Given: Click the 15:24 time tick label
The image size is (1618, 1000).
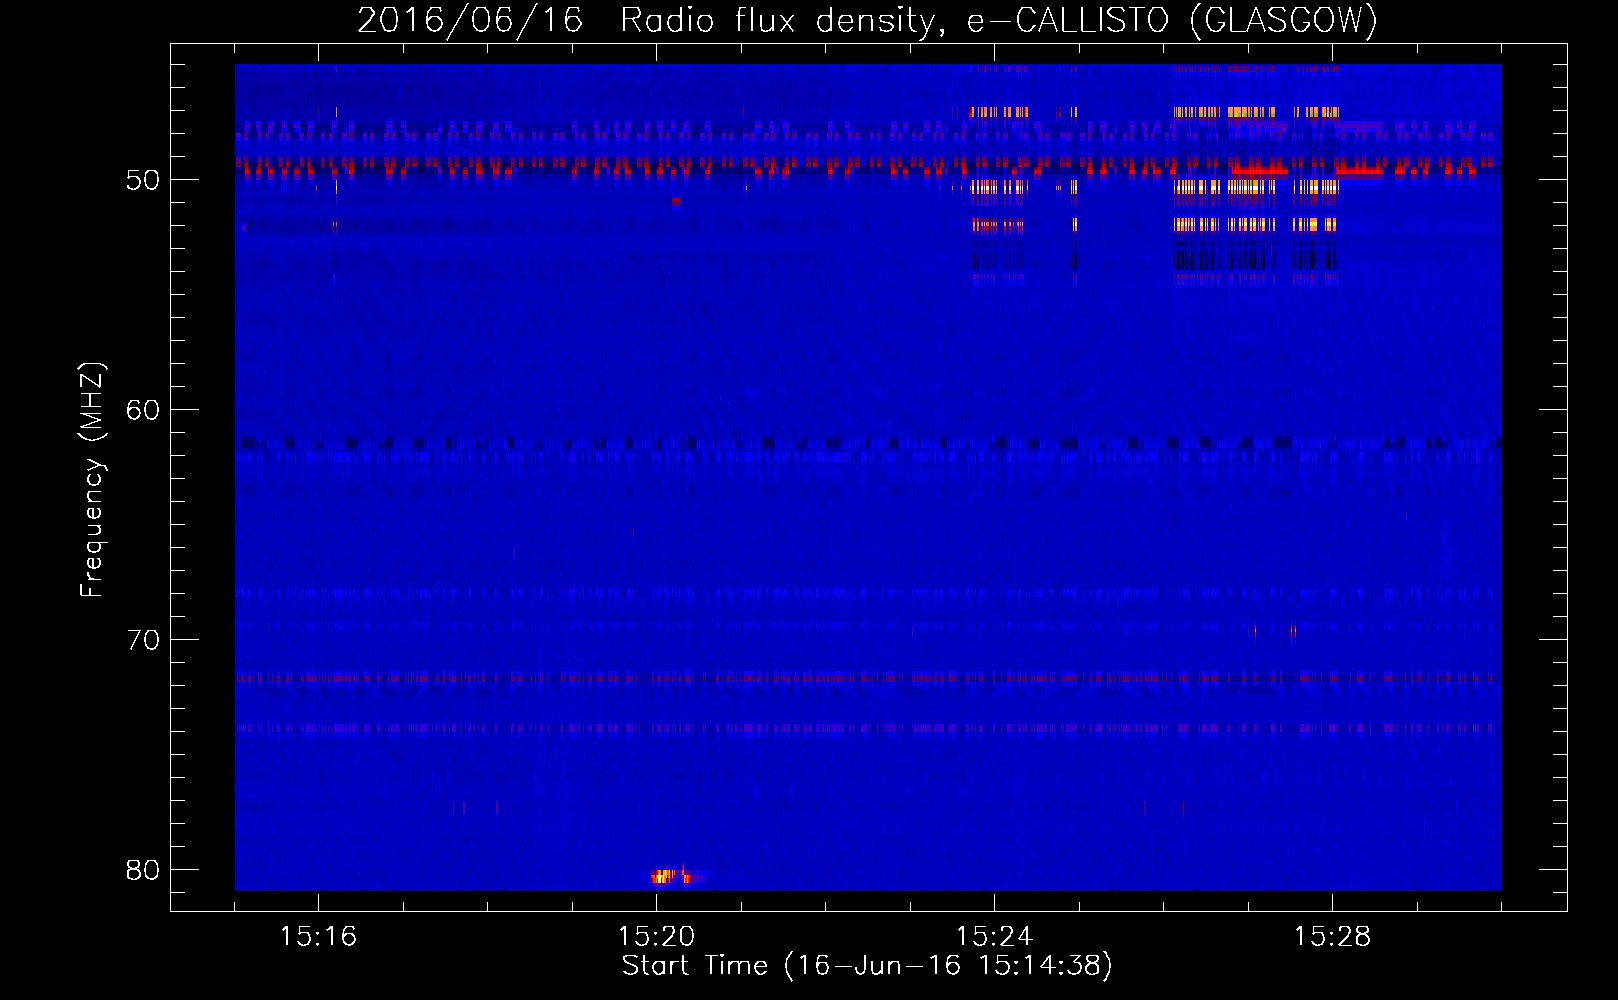Looking at the screenshot, I should point(994,937).
